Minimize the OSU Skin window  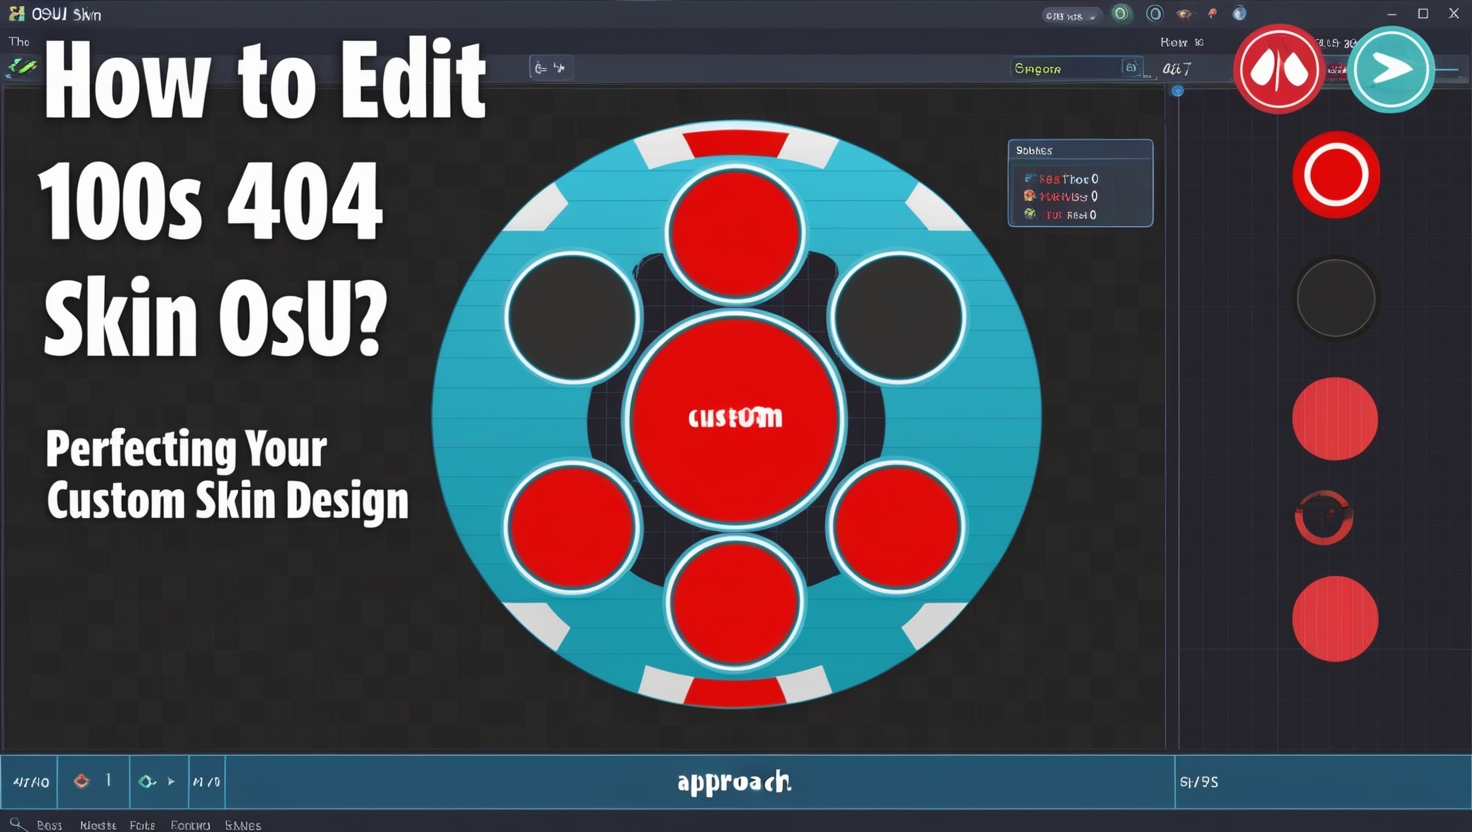[x=1392, y=14]
